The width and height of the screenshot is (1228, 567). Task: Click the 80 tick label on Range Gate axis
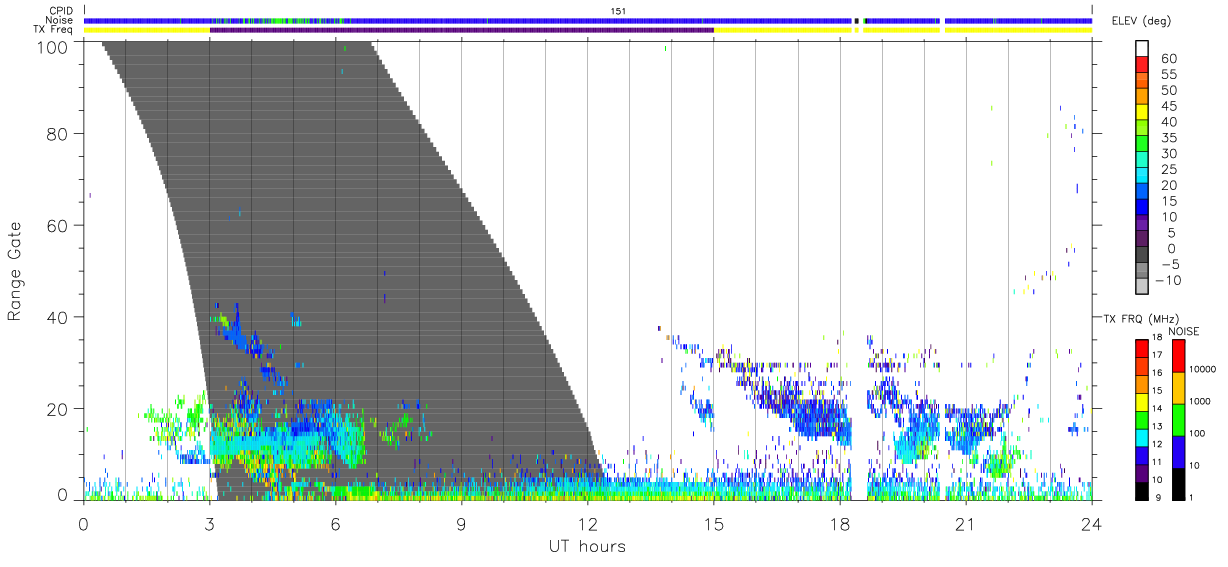click(x=59, y=134)
